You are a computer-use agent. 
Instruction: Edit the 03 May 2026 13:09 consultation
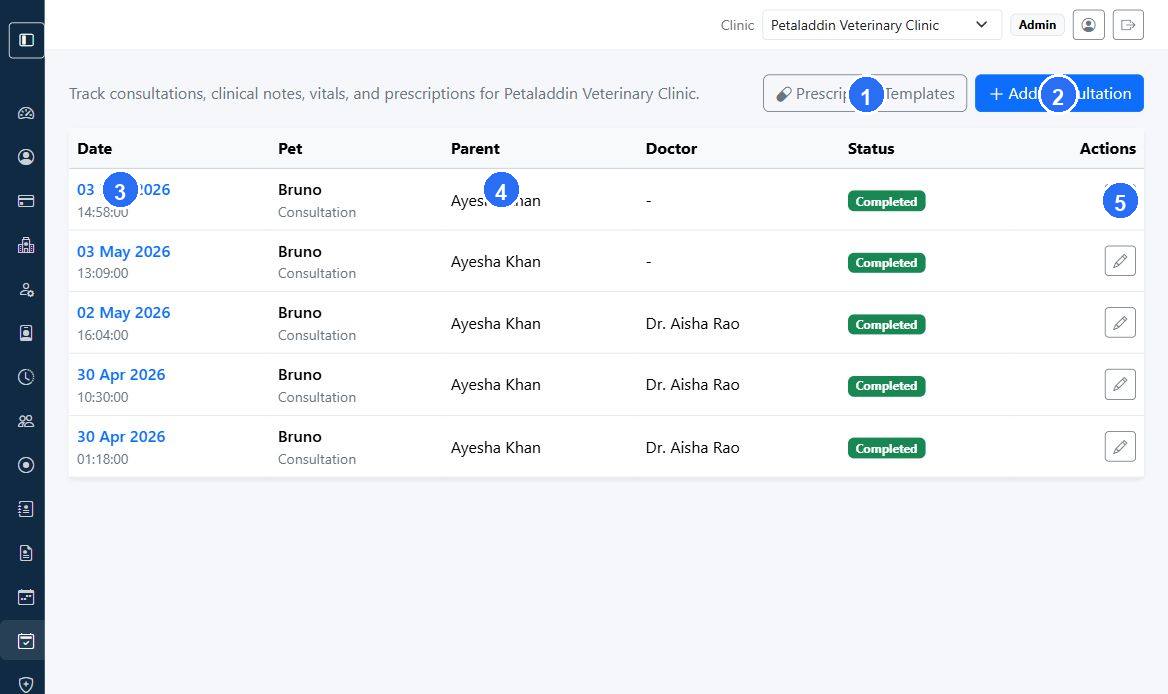pyautogui.click(x=1120, y=261)
